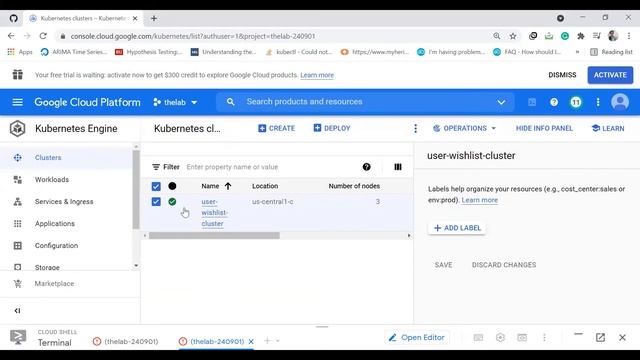The image size is (640, 360).
Task: Dismiss the free trial banner
Action: click(x=562, y=75)
